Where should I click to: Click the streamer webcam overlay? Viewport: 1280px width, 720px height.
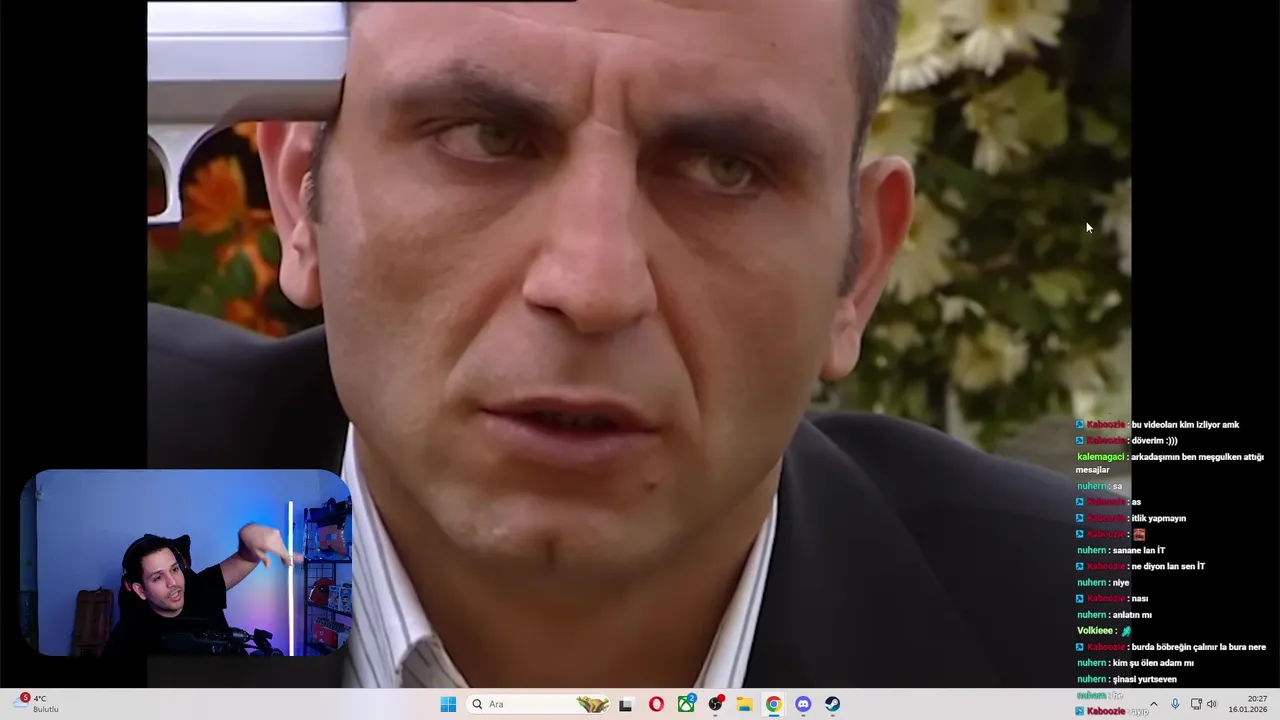[x=186, y=562]
